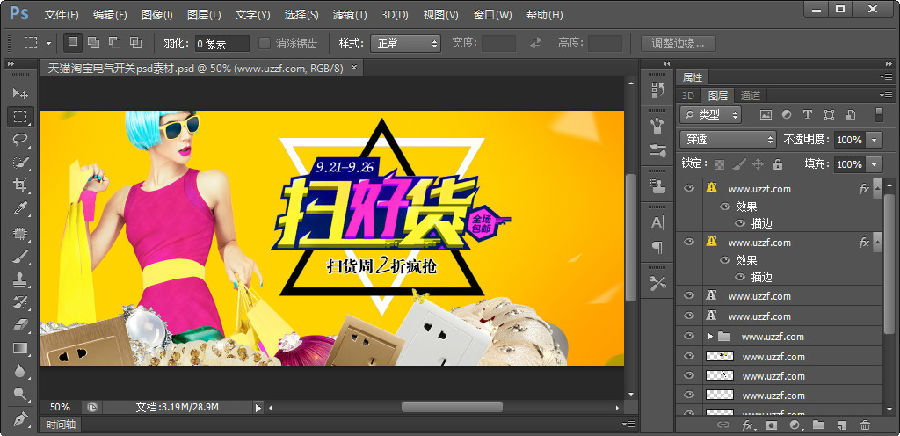The image size is (900, 436).
Task: Filter for adjustment layers icon
Action: point(786,115)
